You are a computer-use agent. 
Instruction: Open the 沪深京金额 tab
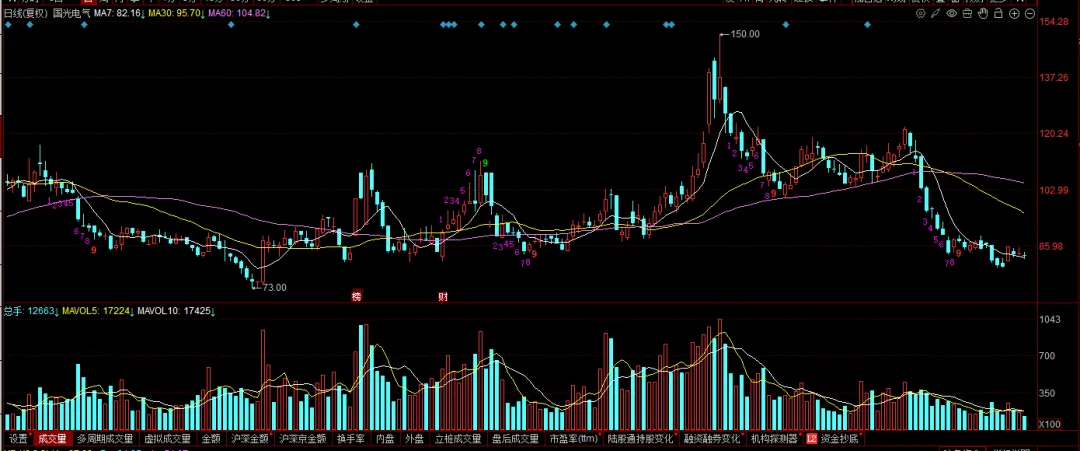302,438
